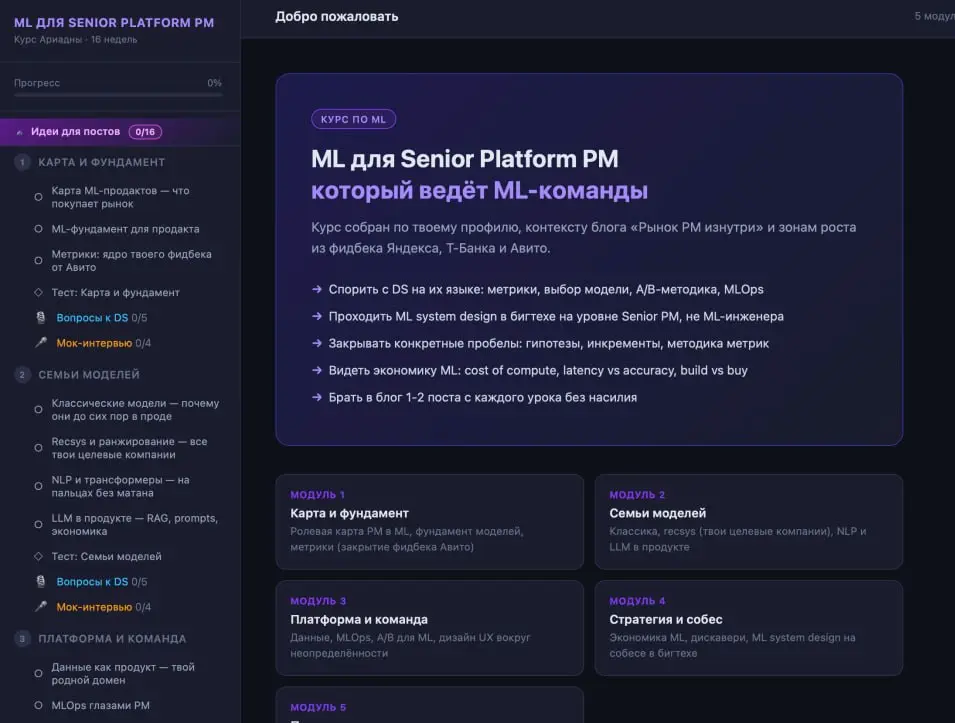Click microphone icon next to second Вопросы к DS
The image size is (955, 723).
tap(41, 581)
